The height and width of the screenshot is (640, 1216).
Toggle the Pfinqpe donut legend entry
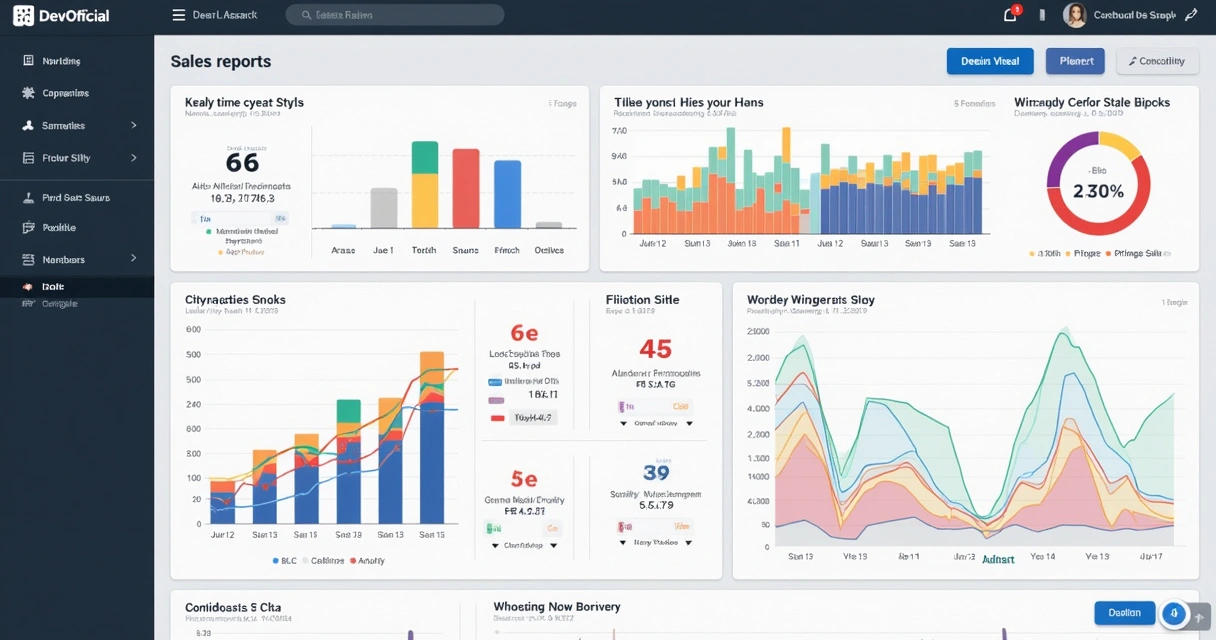(1082, 254)
